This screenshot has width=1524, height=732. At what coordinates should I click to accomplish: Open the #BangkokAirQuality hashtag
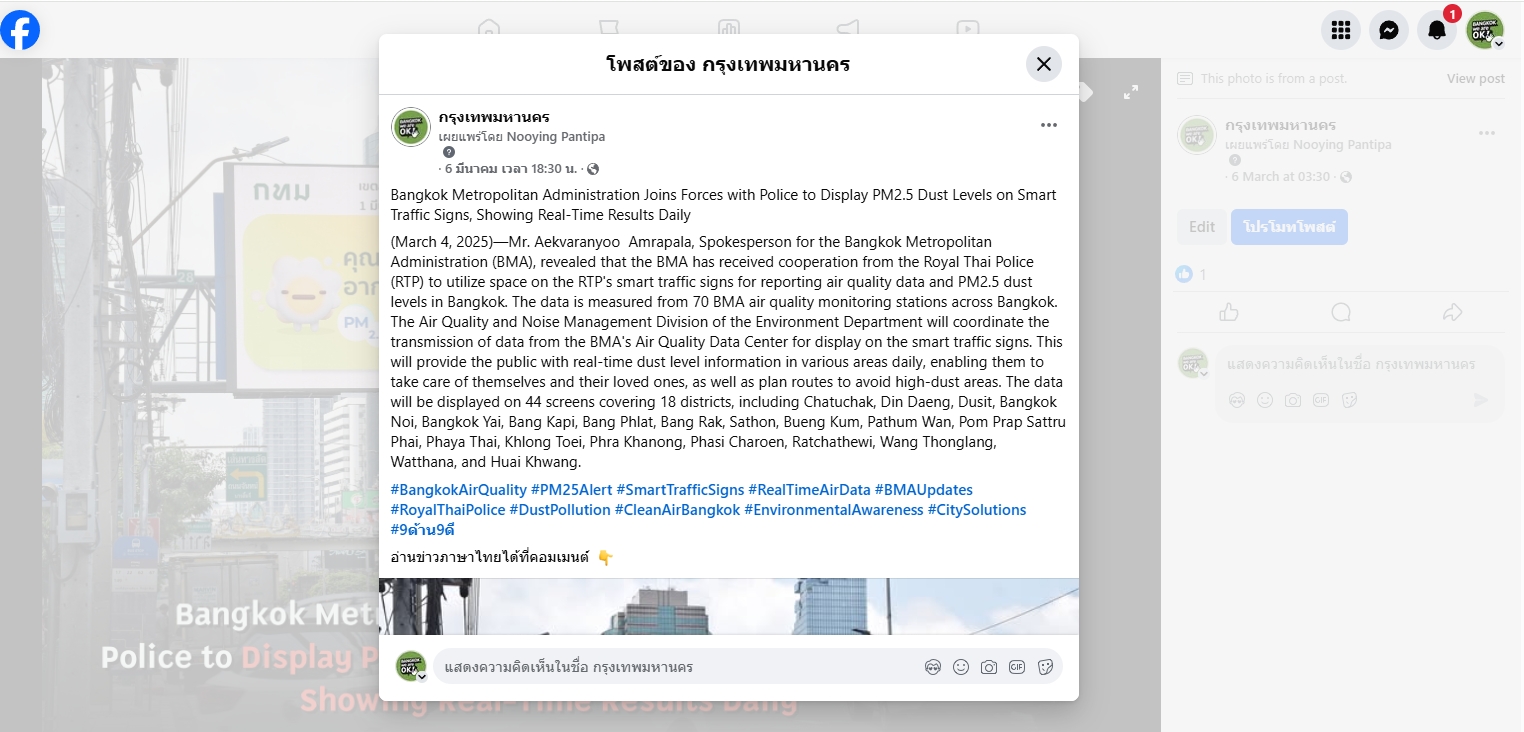459,490
